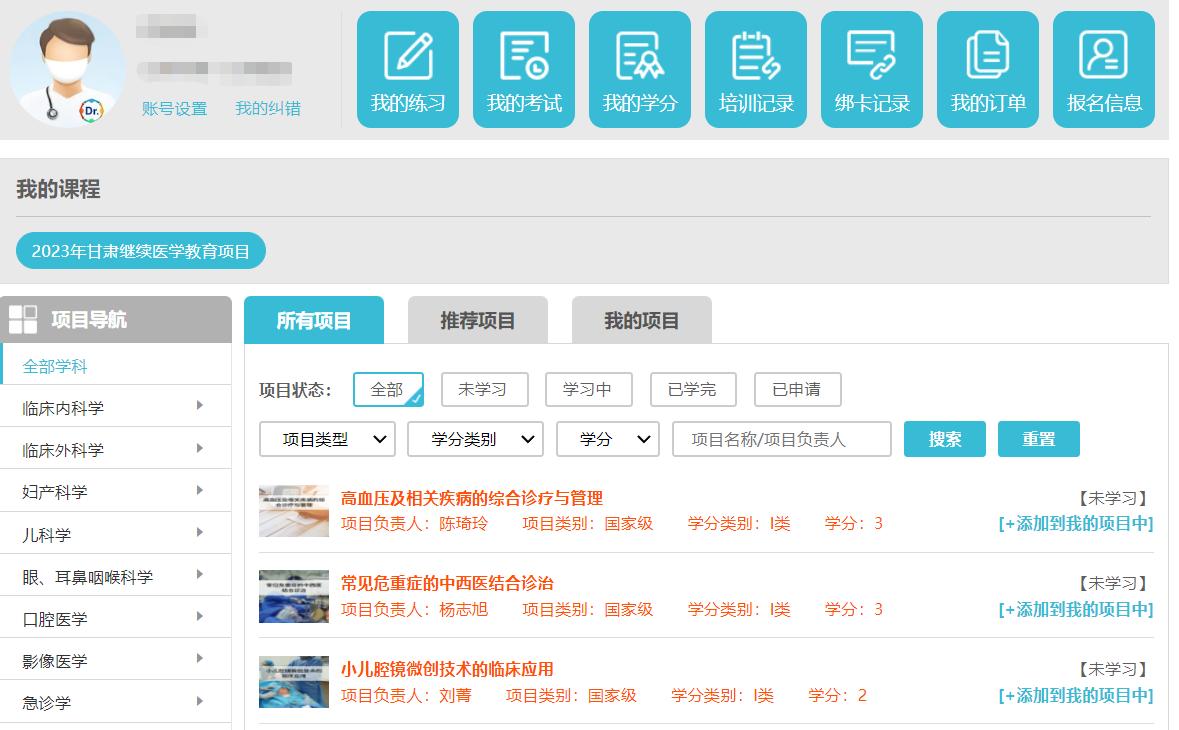Select the 未学习 status filter
Image resolution: width=1179 pixels, height=730 pixels.
point(485,390)
